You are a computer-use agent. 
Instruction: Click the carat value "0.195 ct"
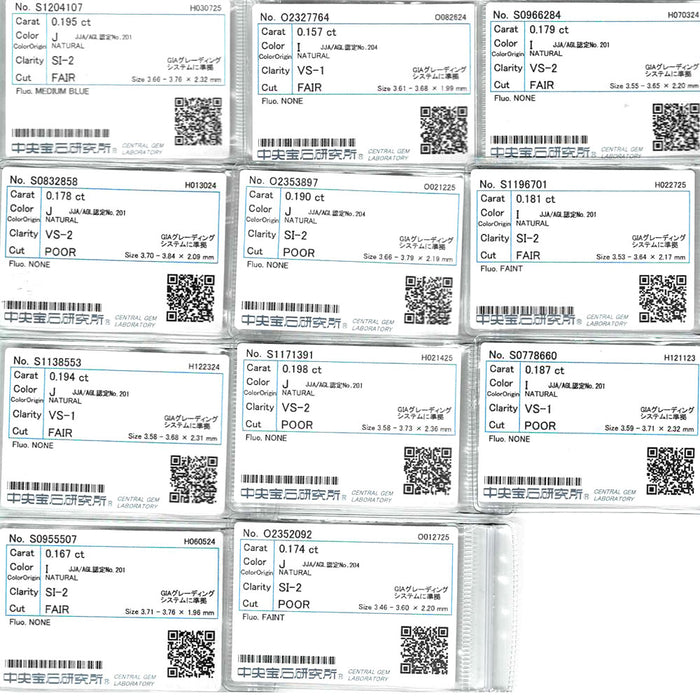(71, 22)
